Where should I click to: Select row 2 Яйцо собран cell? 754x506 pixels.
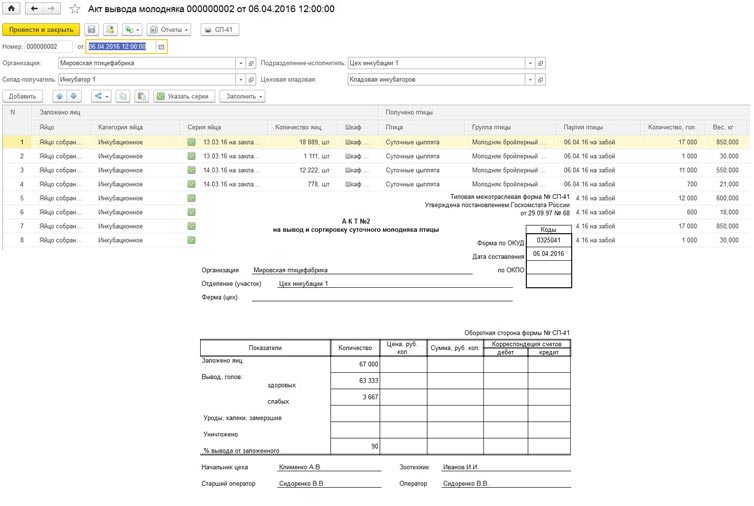point(61,156)
